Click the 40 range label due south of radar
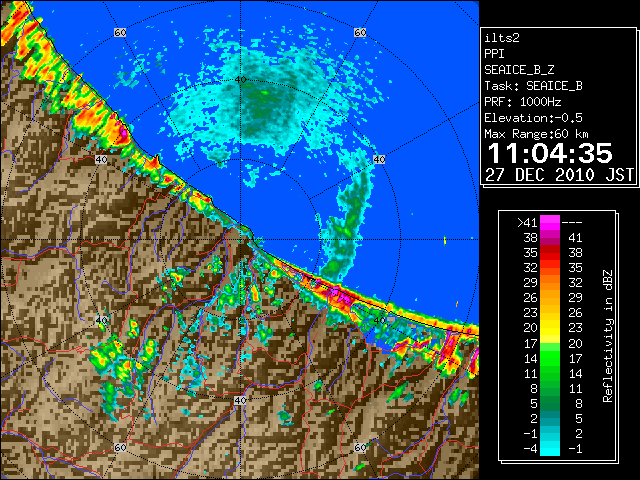This screenshot has width=640, height=480. coord(240,400)
